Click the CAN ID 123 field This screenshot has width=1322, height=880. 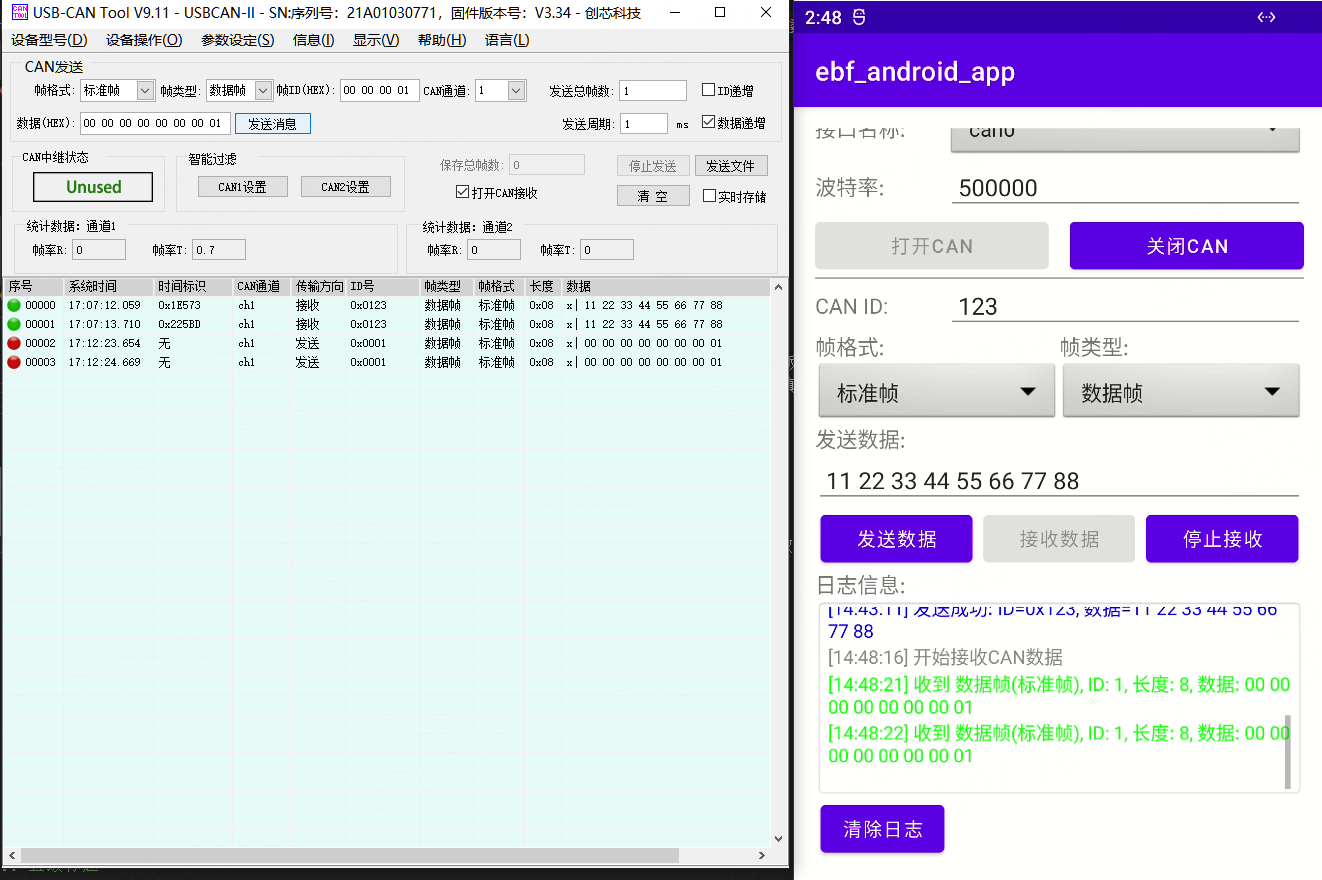click(1124, 306)
